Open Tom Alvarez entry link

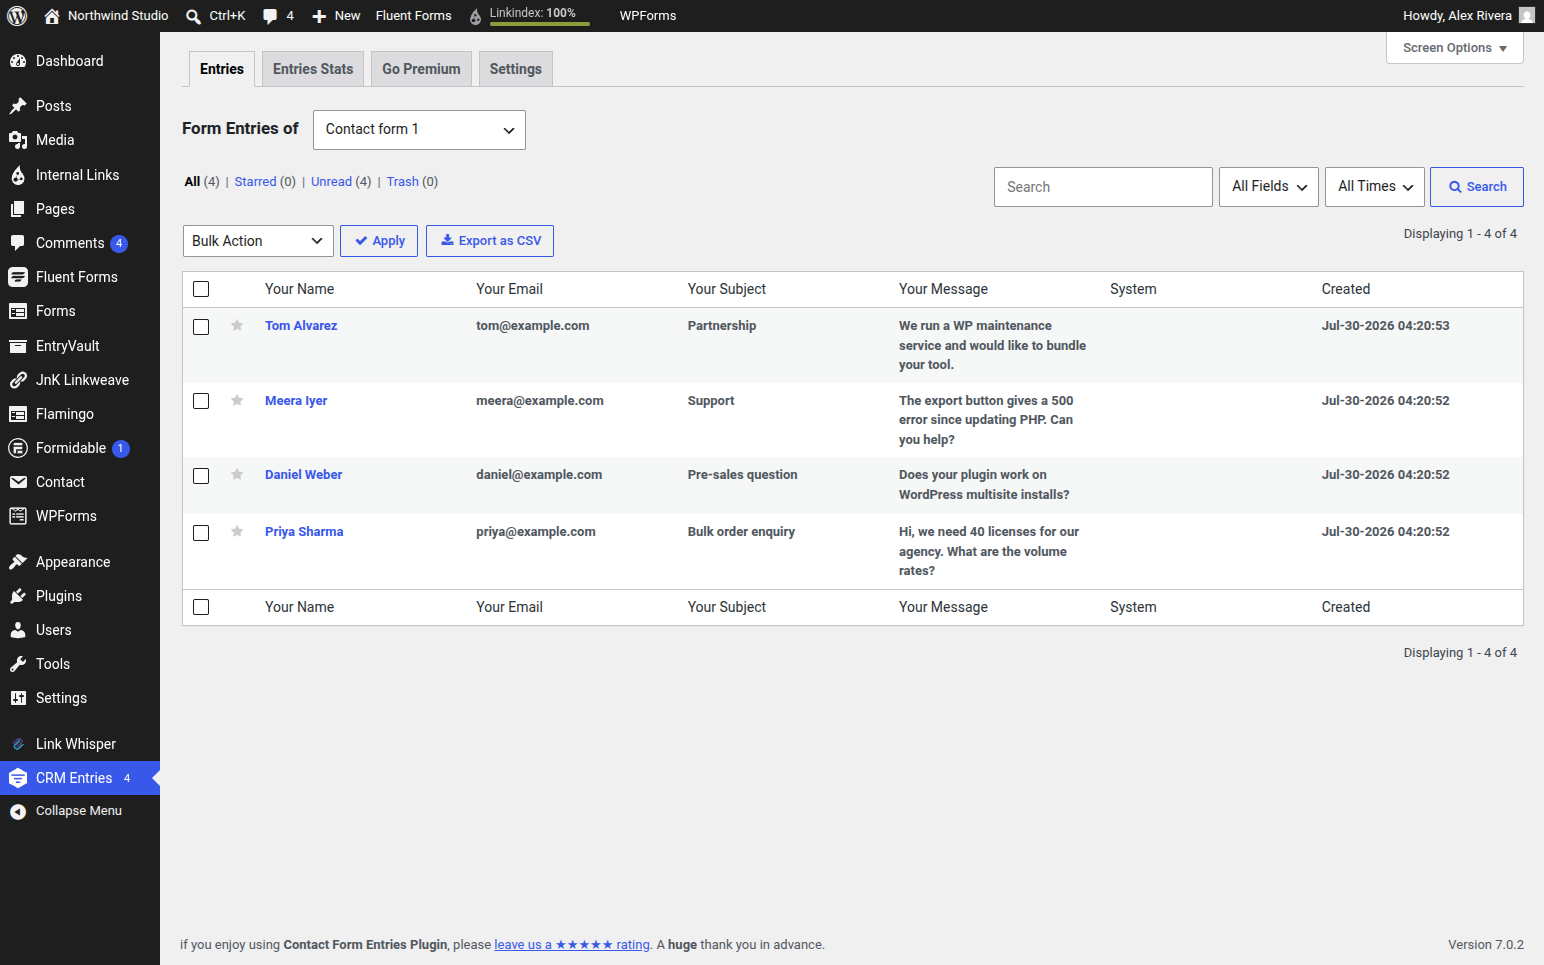coord(301,326)
